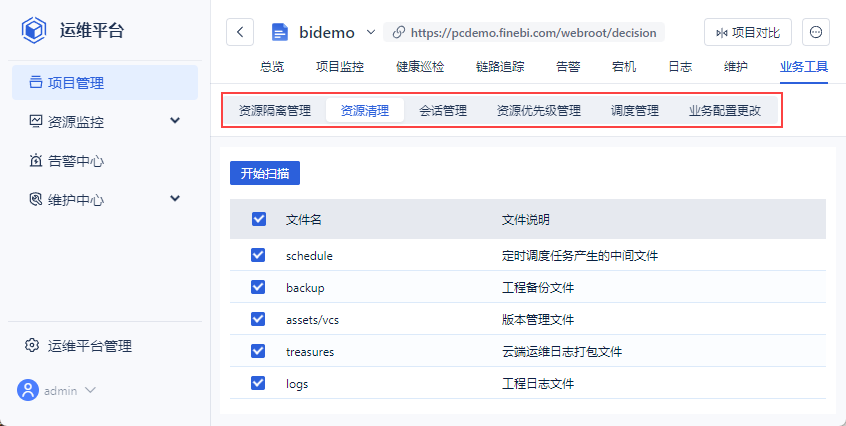
Task: Click the admin user avatar icon
Action: coord(27,390)
